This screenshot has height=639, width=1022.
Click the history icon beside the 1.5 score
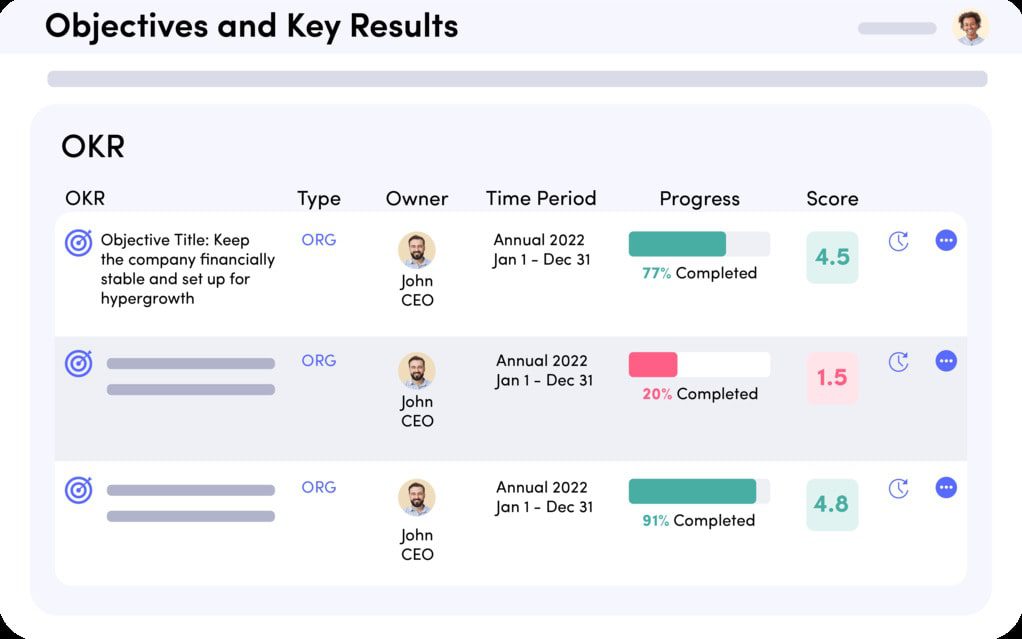point(898,362)
